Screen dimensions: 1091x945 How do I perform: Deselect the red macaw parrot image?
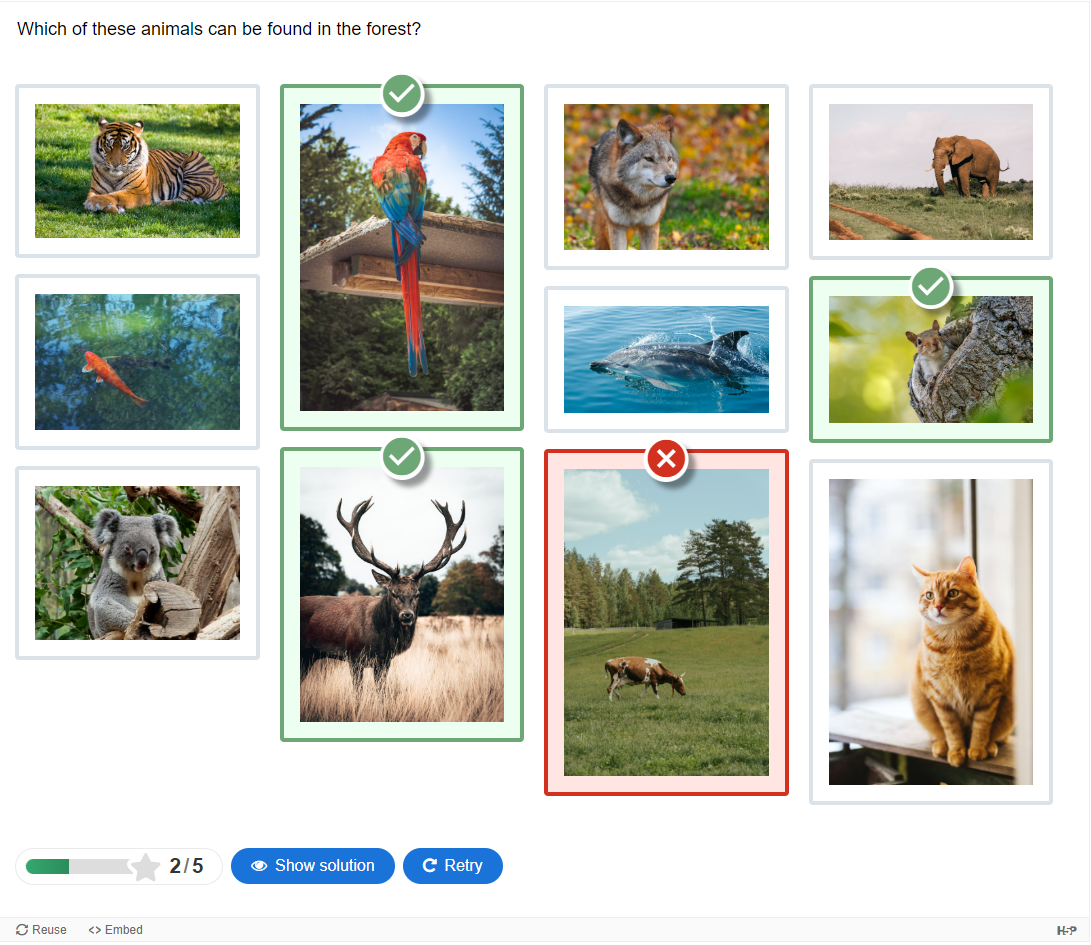(402, 257)
